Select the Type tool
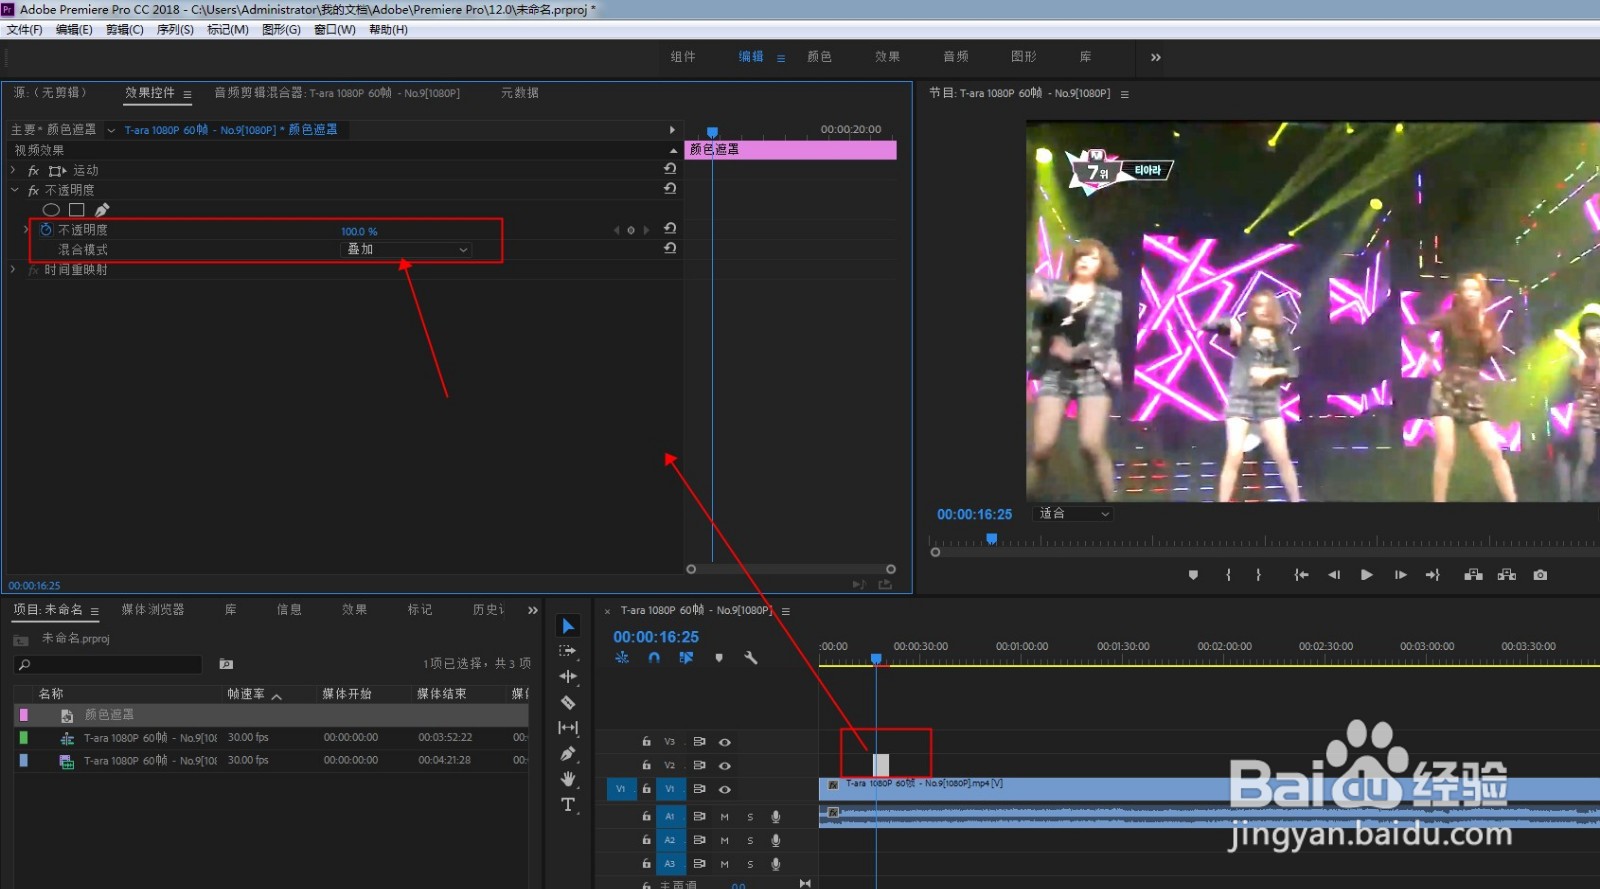 pyautogui.click(x=568, y=805)
